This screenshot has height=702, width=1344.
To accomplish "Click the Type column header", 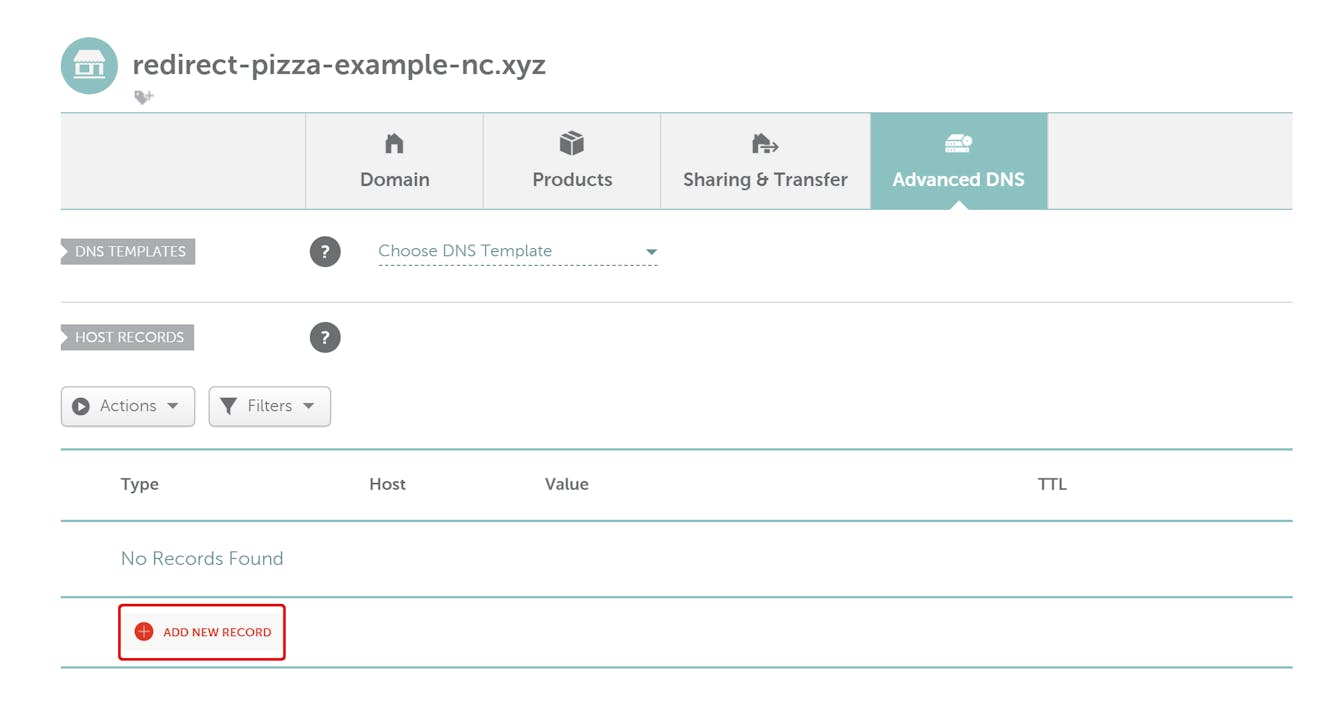I will pos(140,484).
